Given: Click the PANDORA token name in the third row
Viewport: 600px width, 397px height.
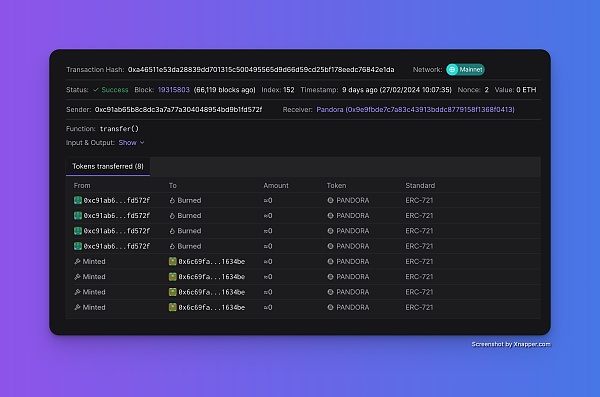Looking at the screenshot, I should (353, 231).
